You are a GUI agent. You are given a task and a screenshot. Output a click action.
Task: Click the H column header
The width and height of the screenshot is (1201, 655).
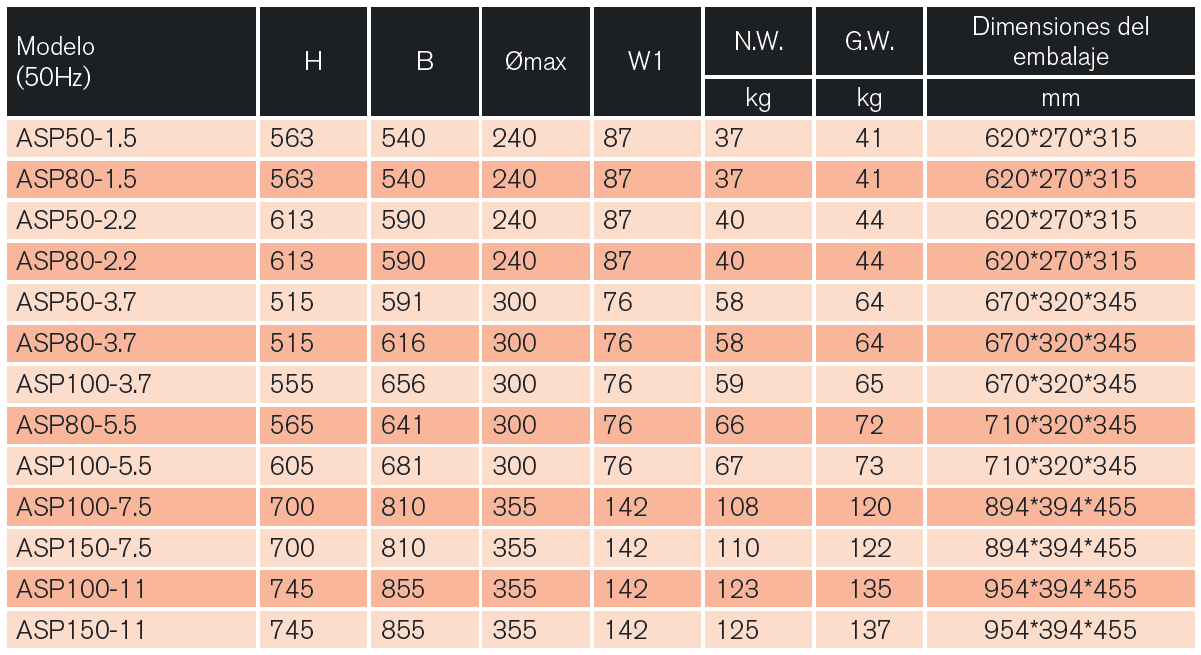pos(313,62)
